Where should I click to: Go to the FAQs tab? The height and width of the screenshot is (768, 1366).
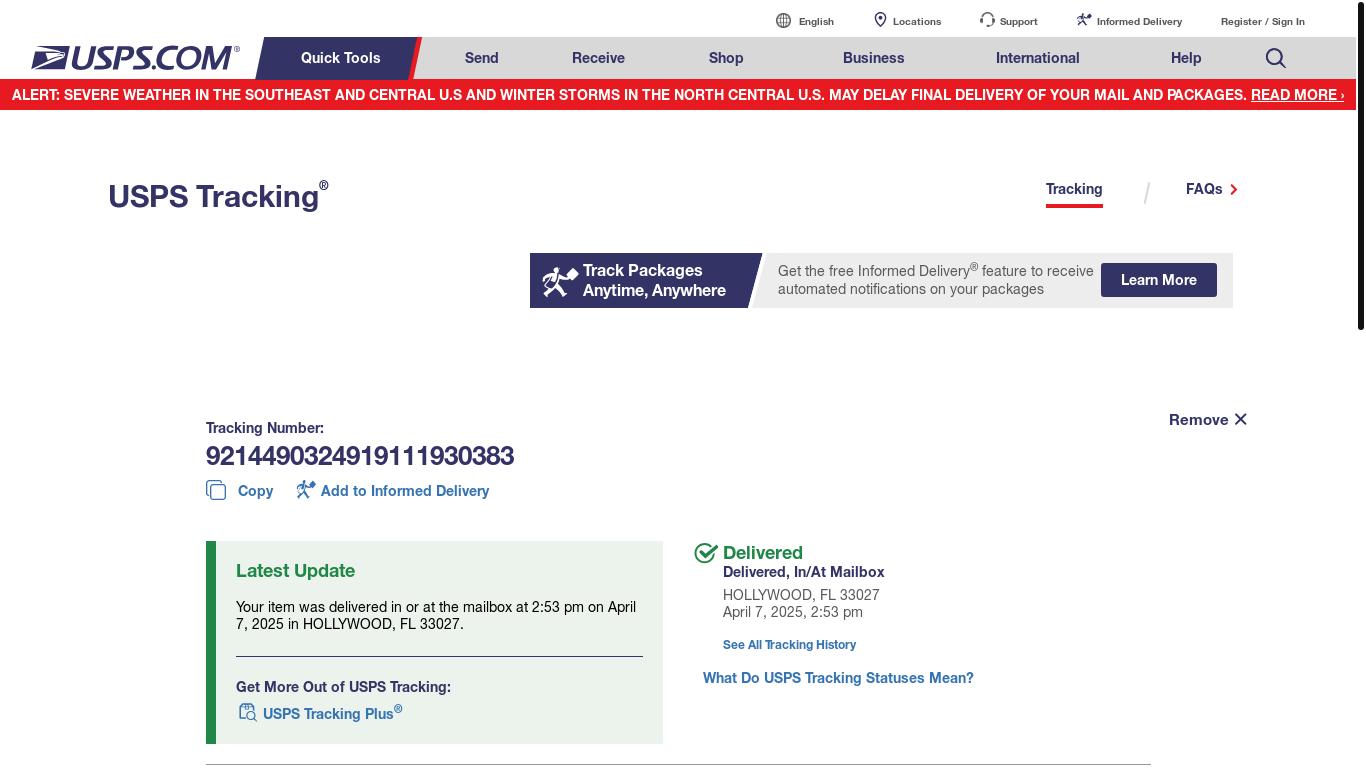click(1204, 189)
